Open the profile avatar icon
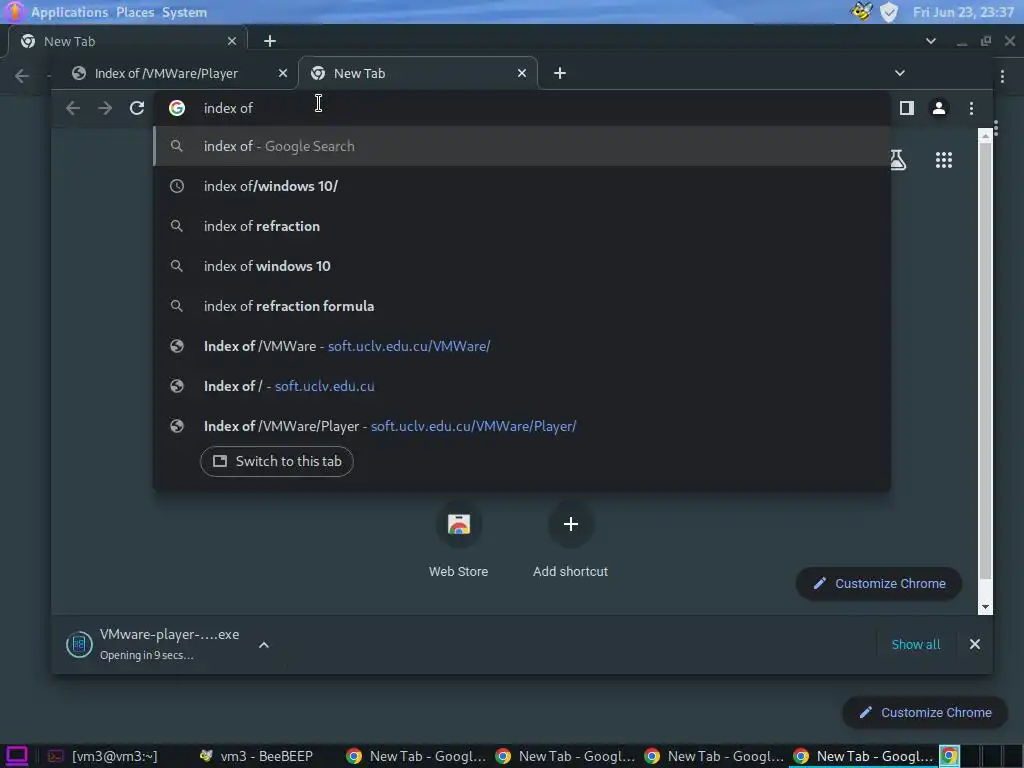1024x768 pixels. pos(938,108)
